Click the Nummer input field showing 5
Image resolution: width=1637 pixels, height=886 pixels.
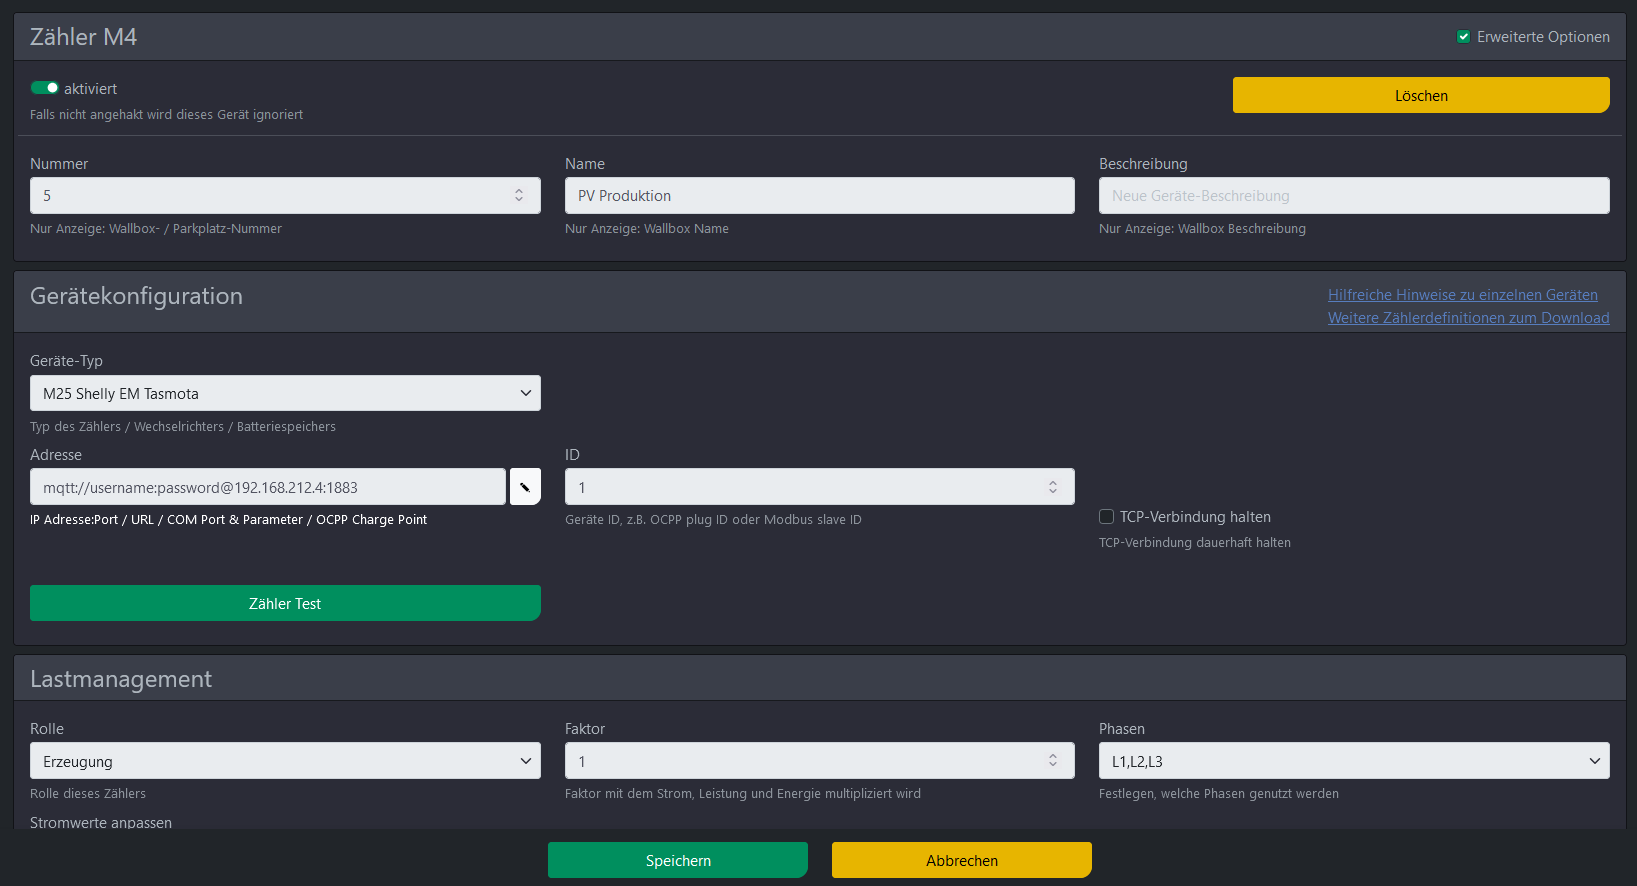(285, 195)
